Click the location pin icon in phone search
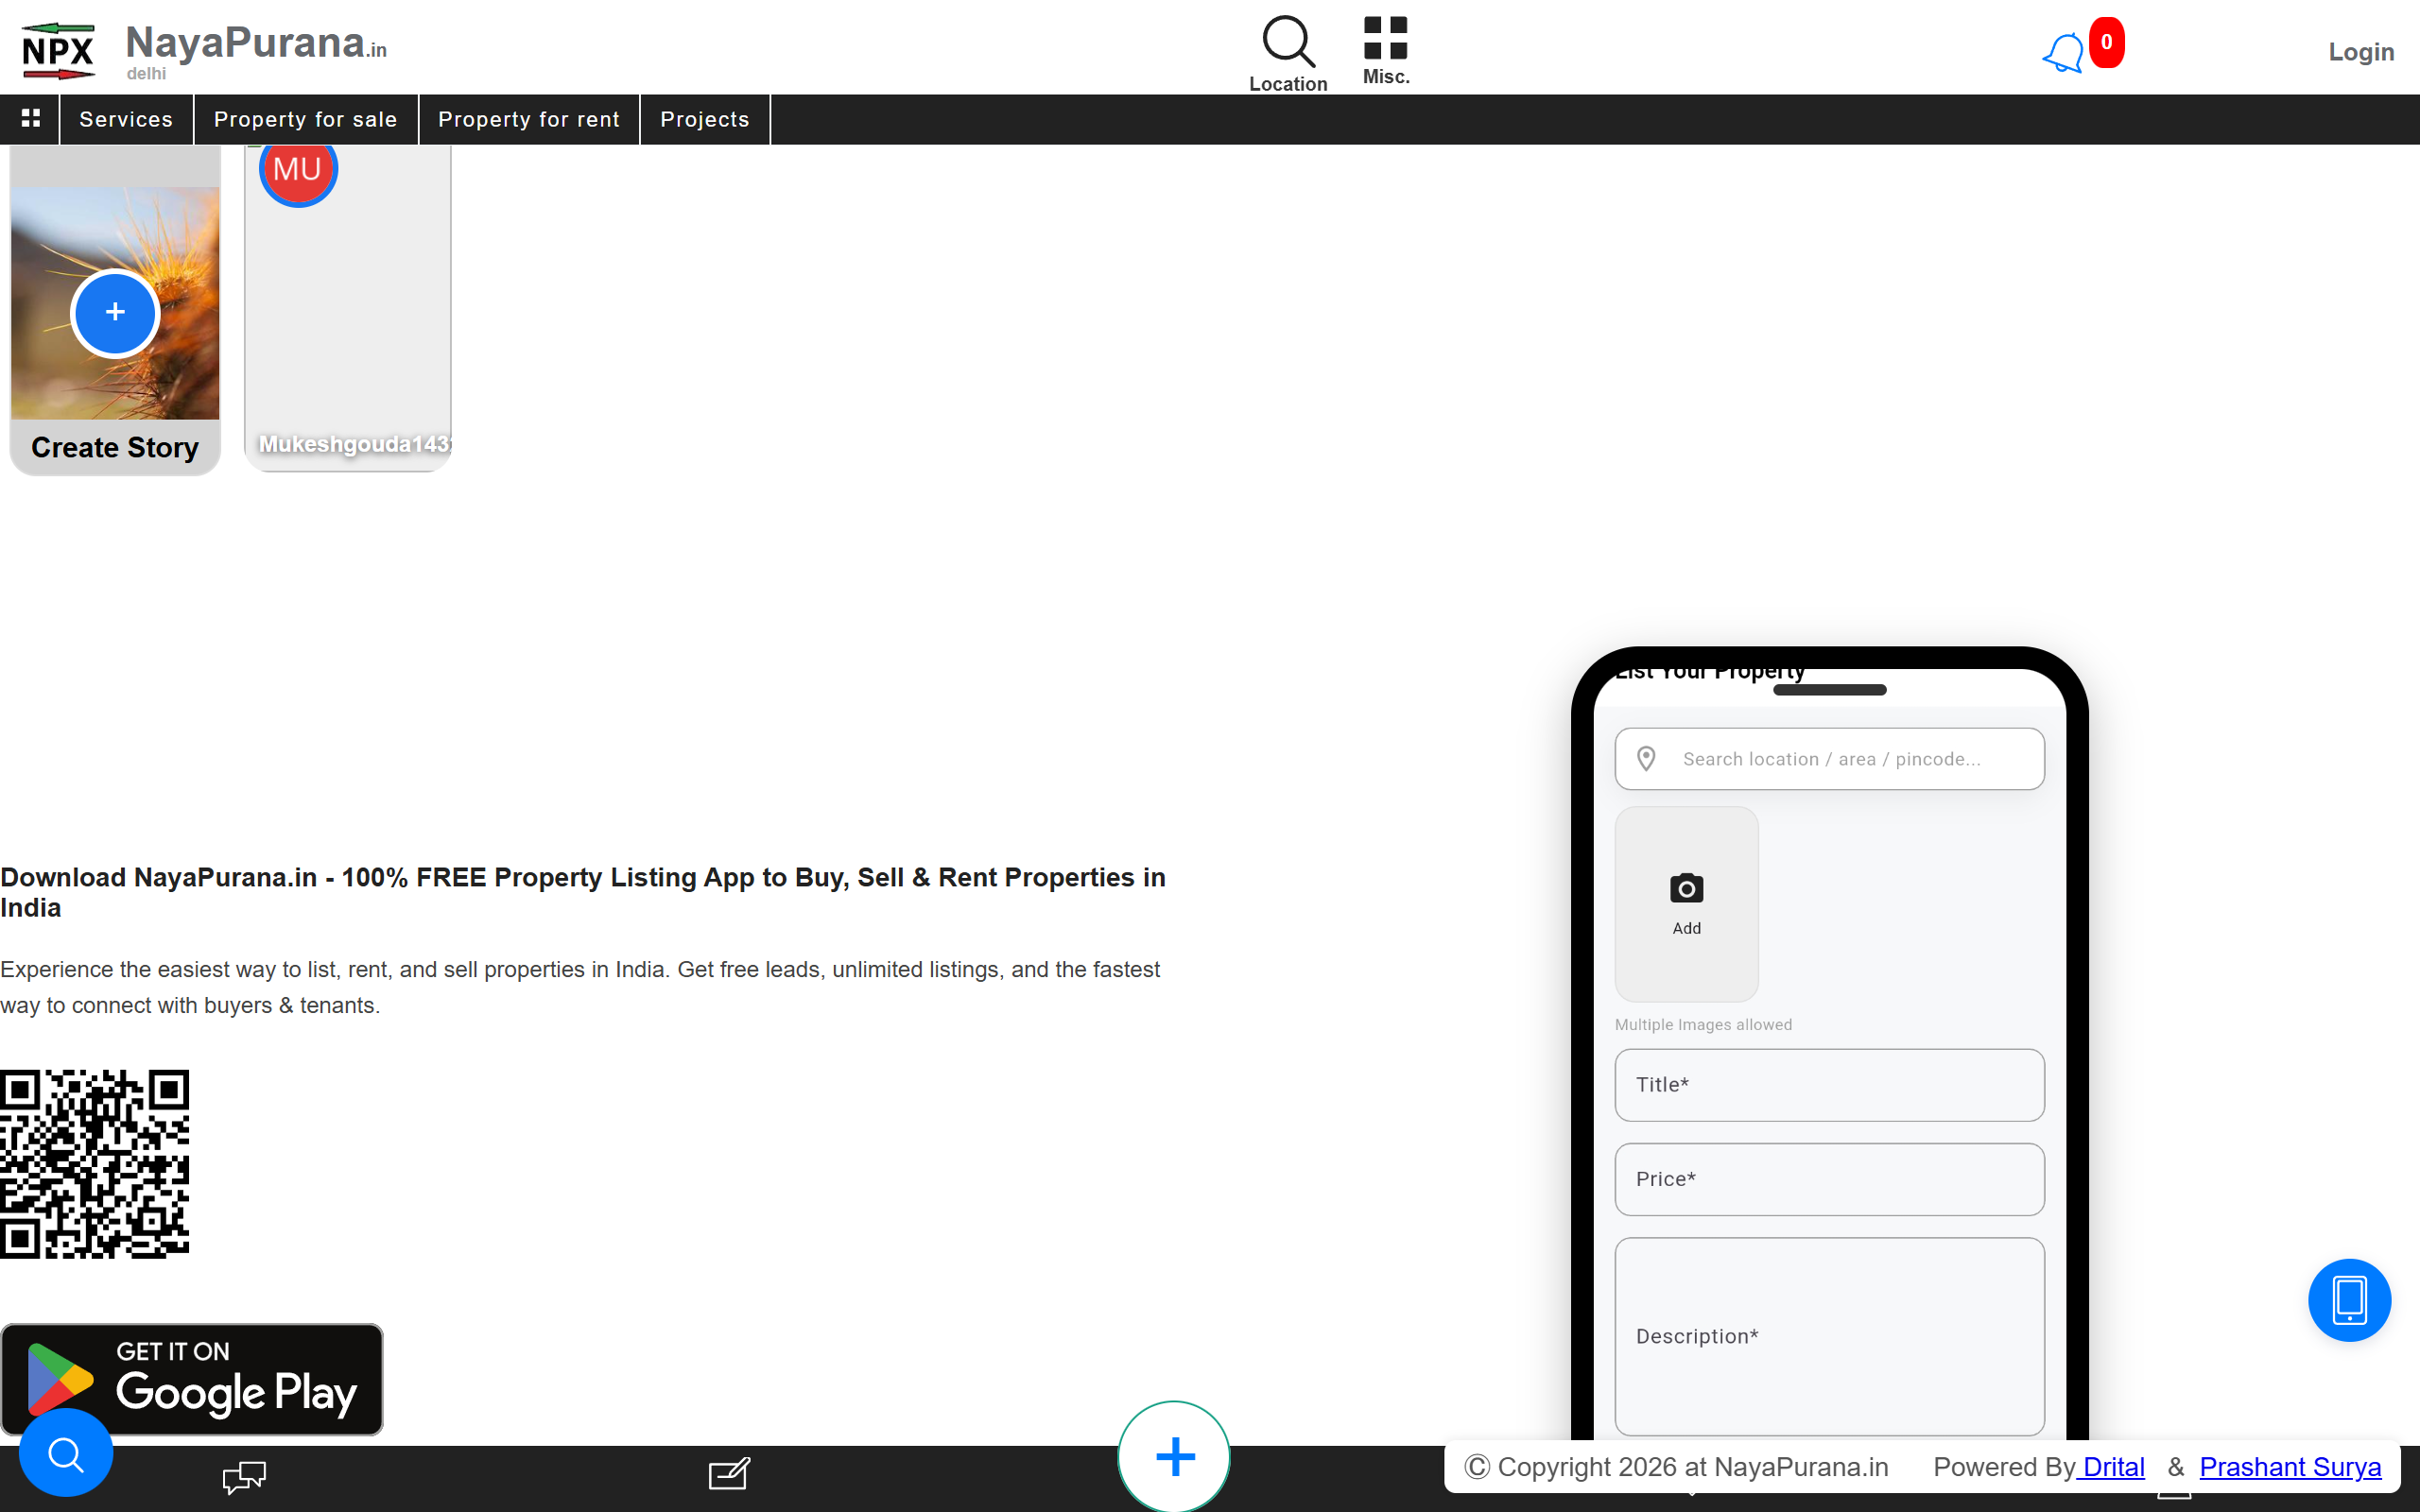Image resolution: width=2420 pixels, height=1512 pixels. [1646, 759]
